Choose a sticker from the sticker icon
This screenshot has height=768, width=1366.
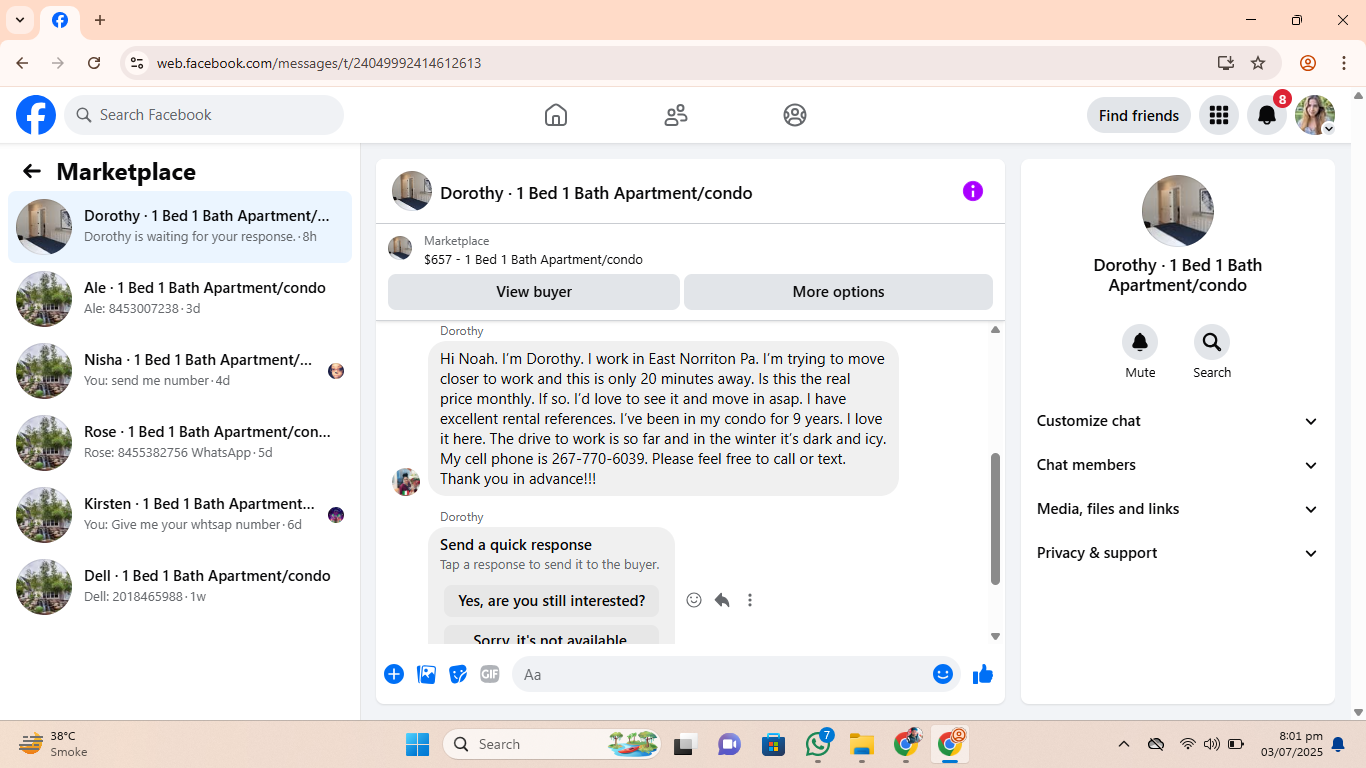458,674
